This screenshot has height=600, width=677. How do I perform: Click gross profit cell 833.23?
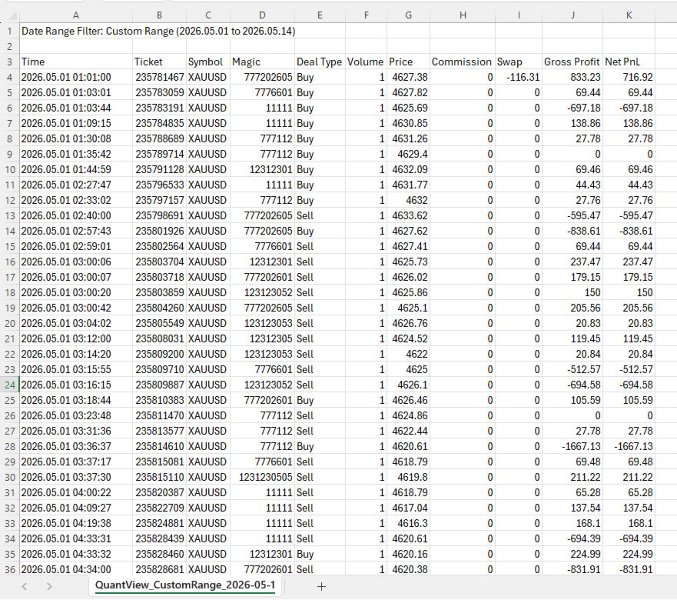[x=573, y=77]
